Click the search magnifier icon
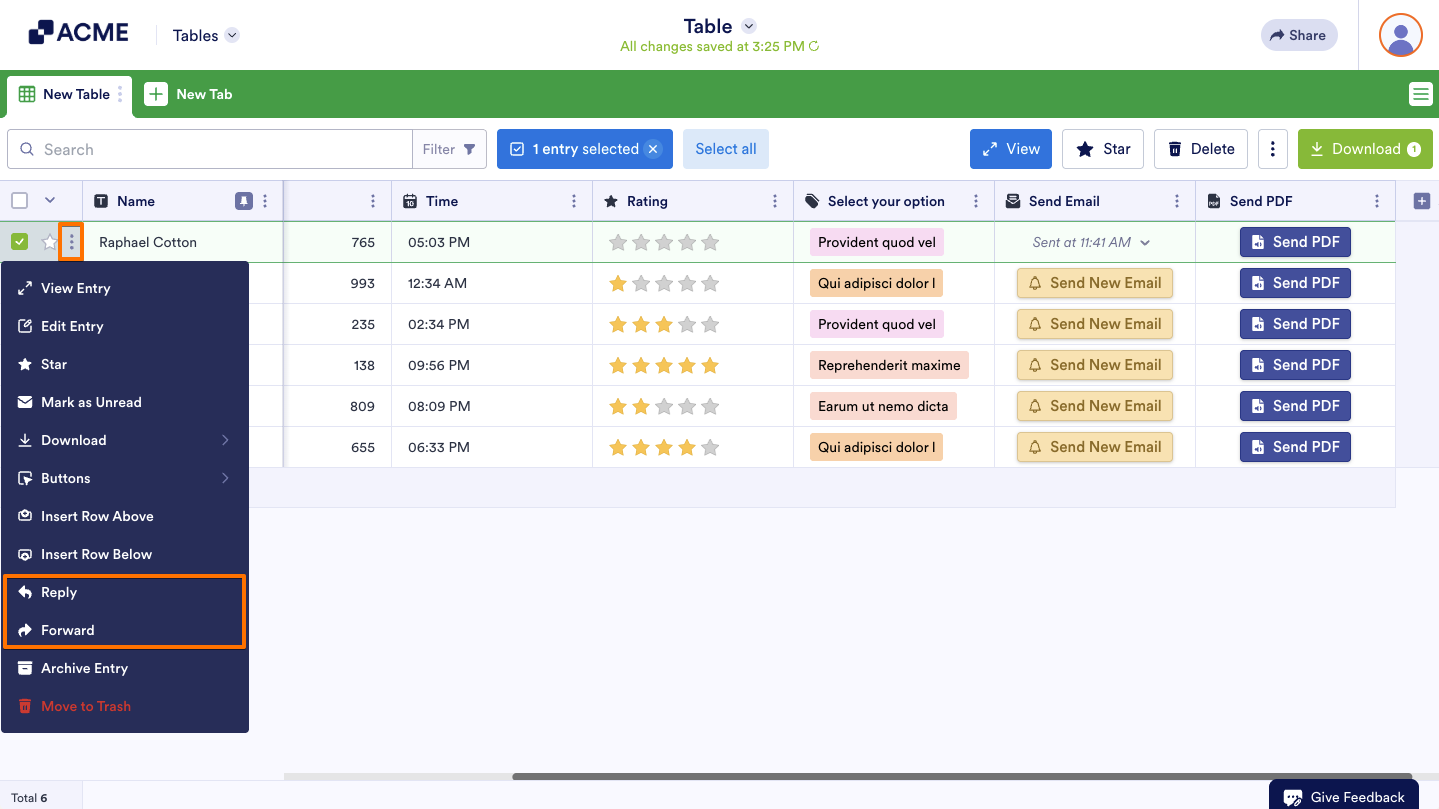The image size is (1439, 809). tap(27, 149)
